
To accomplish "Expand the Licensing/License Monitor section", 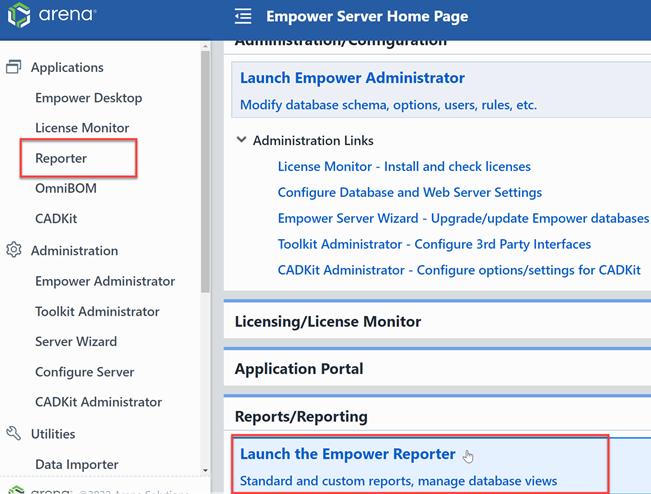I will pos(328,321).
